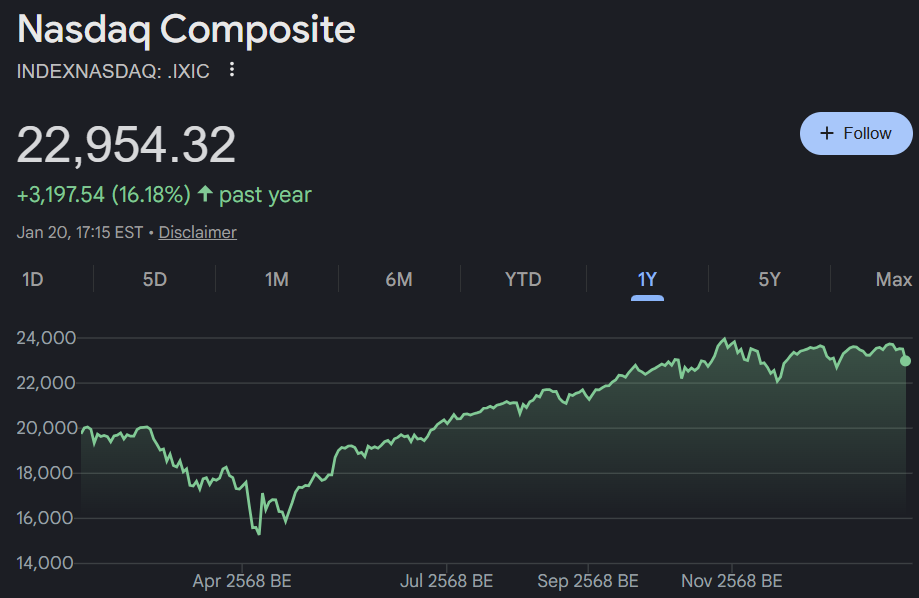Switch to the 5D time range
The width and height of the screenshot is (919, 598).
pyautogui.click(x=154, y=280)
